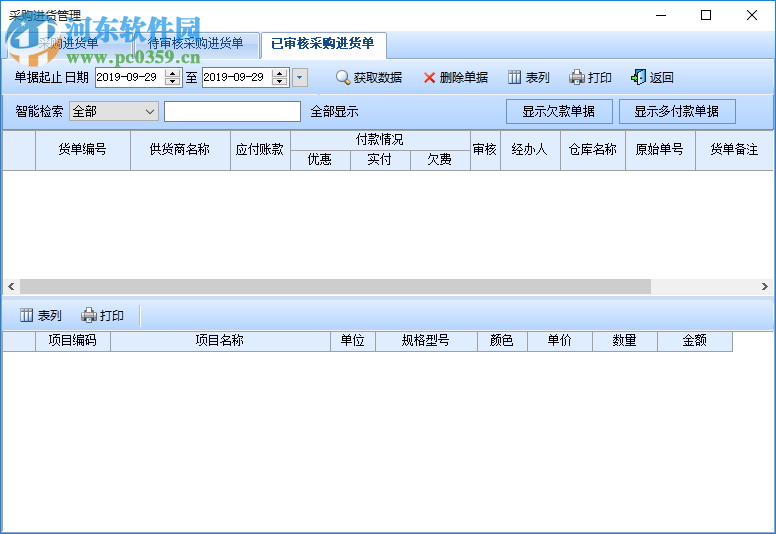
Task: Click the smart search text box
Action: (x=232, y=111)
